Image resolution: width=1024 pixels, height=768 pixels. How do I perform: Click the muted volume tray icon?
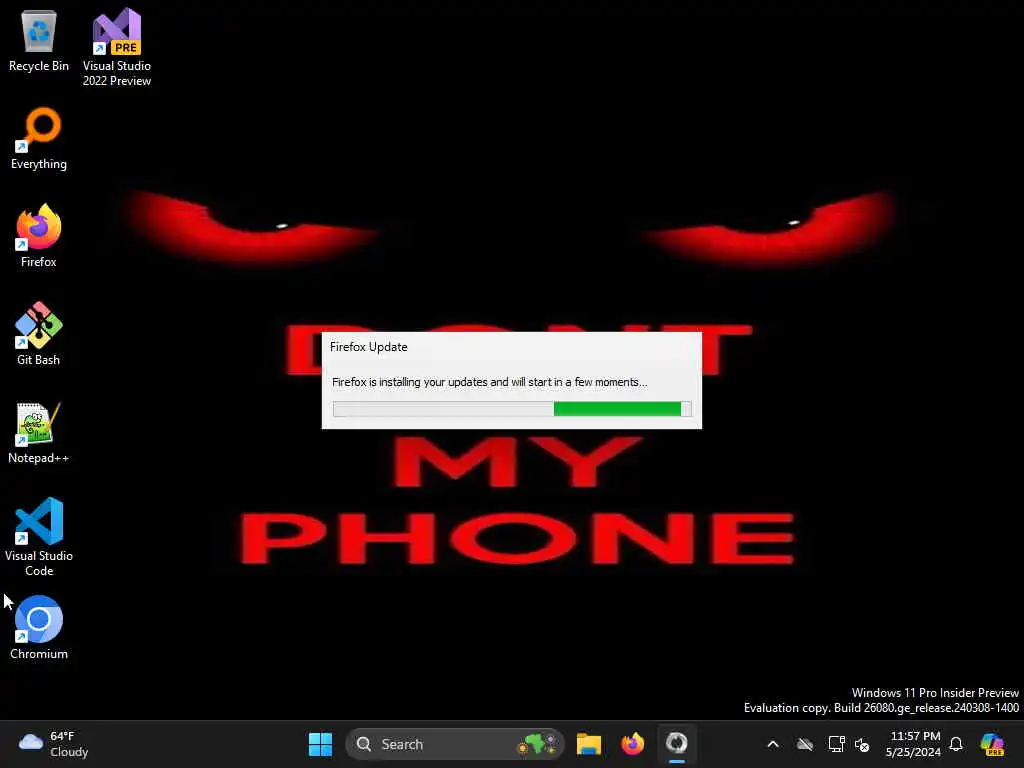[x=862, y=744]
